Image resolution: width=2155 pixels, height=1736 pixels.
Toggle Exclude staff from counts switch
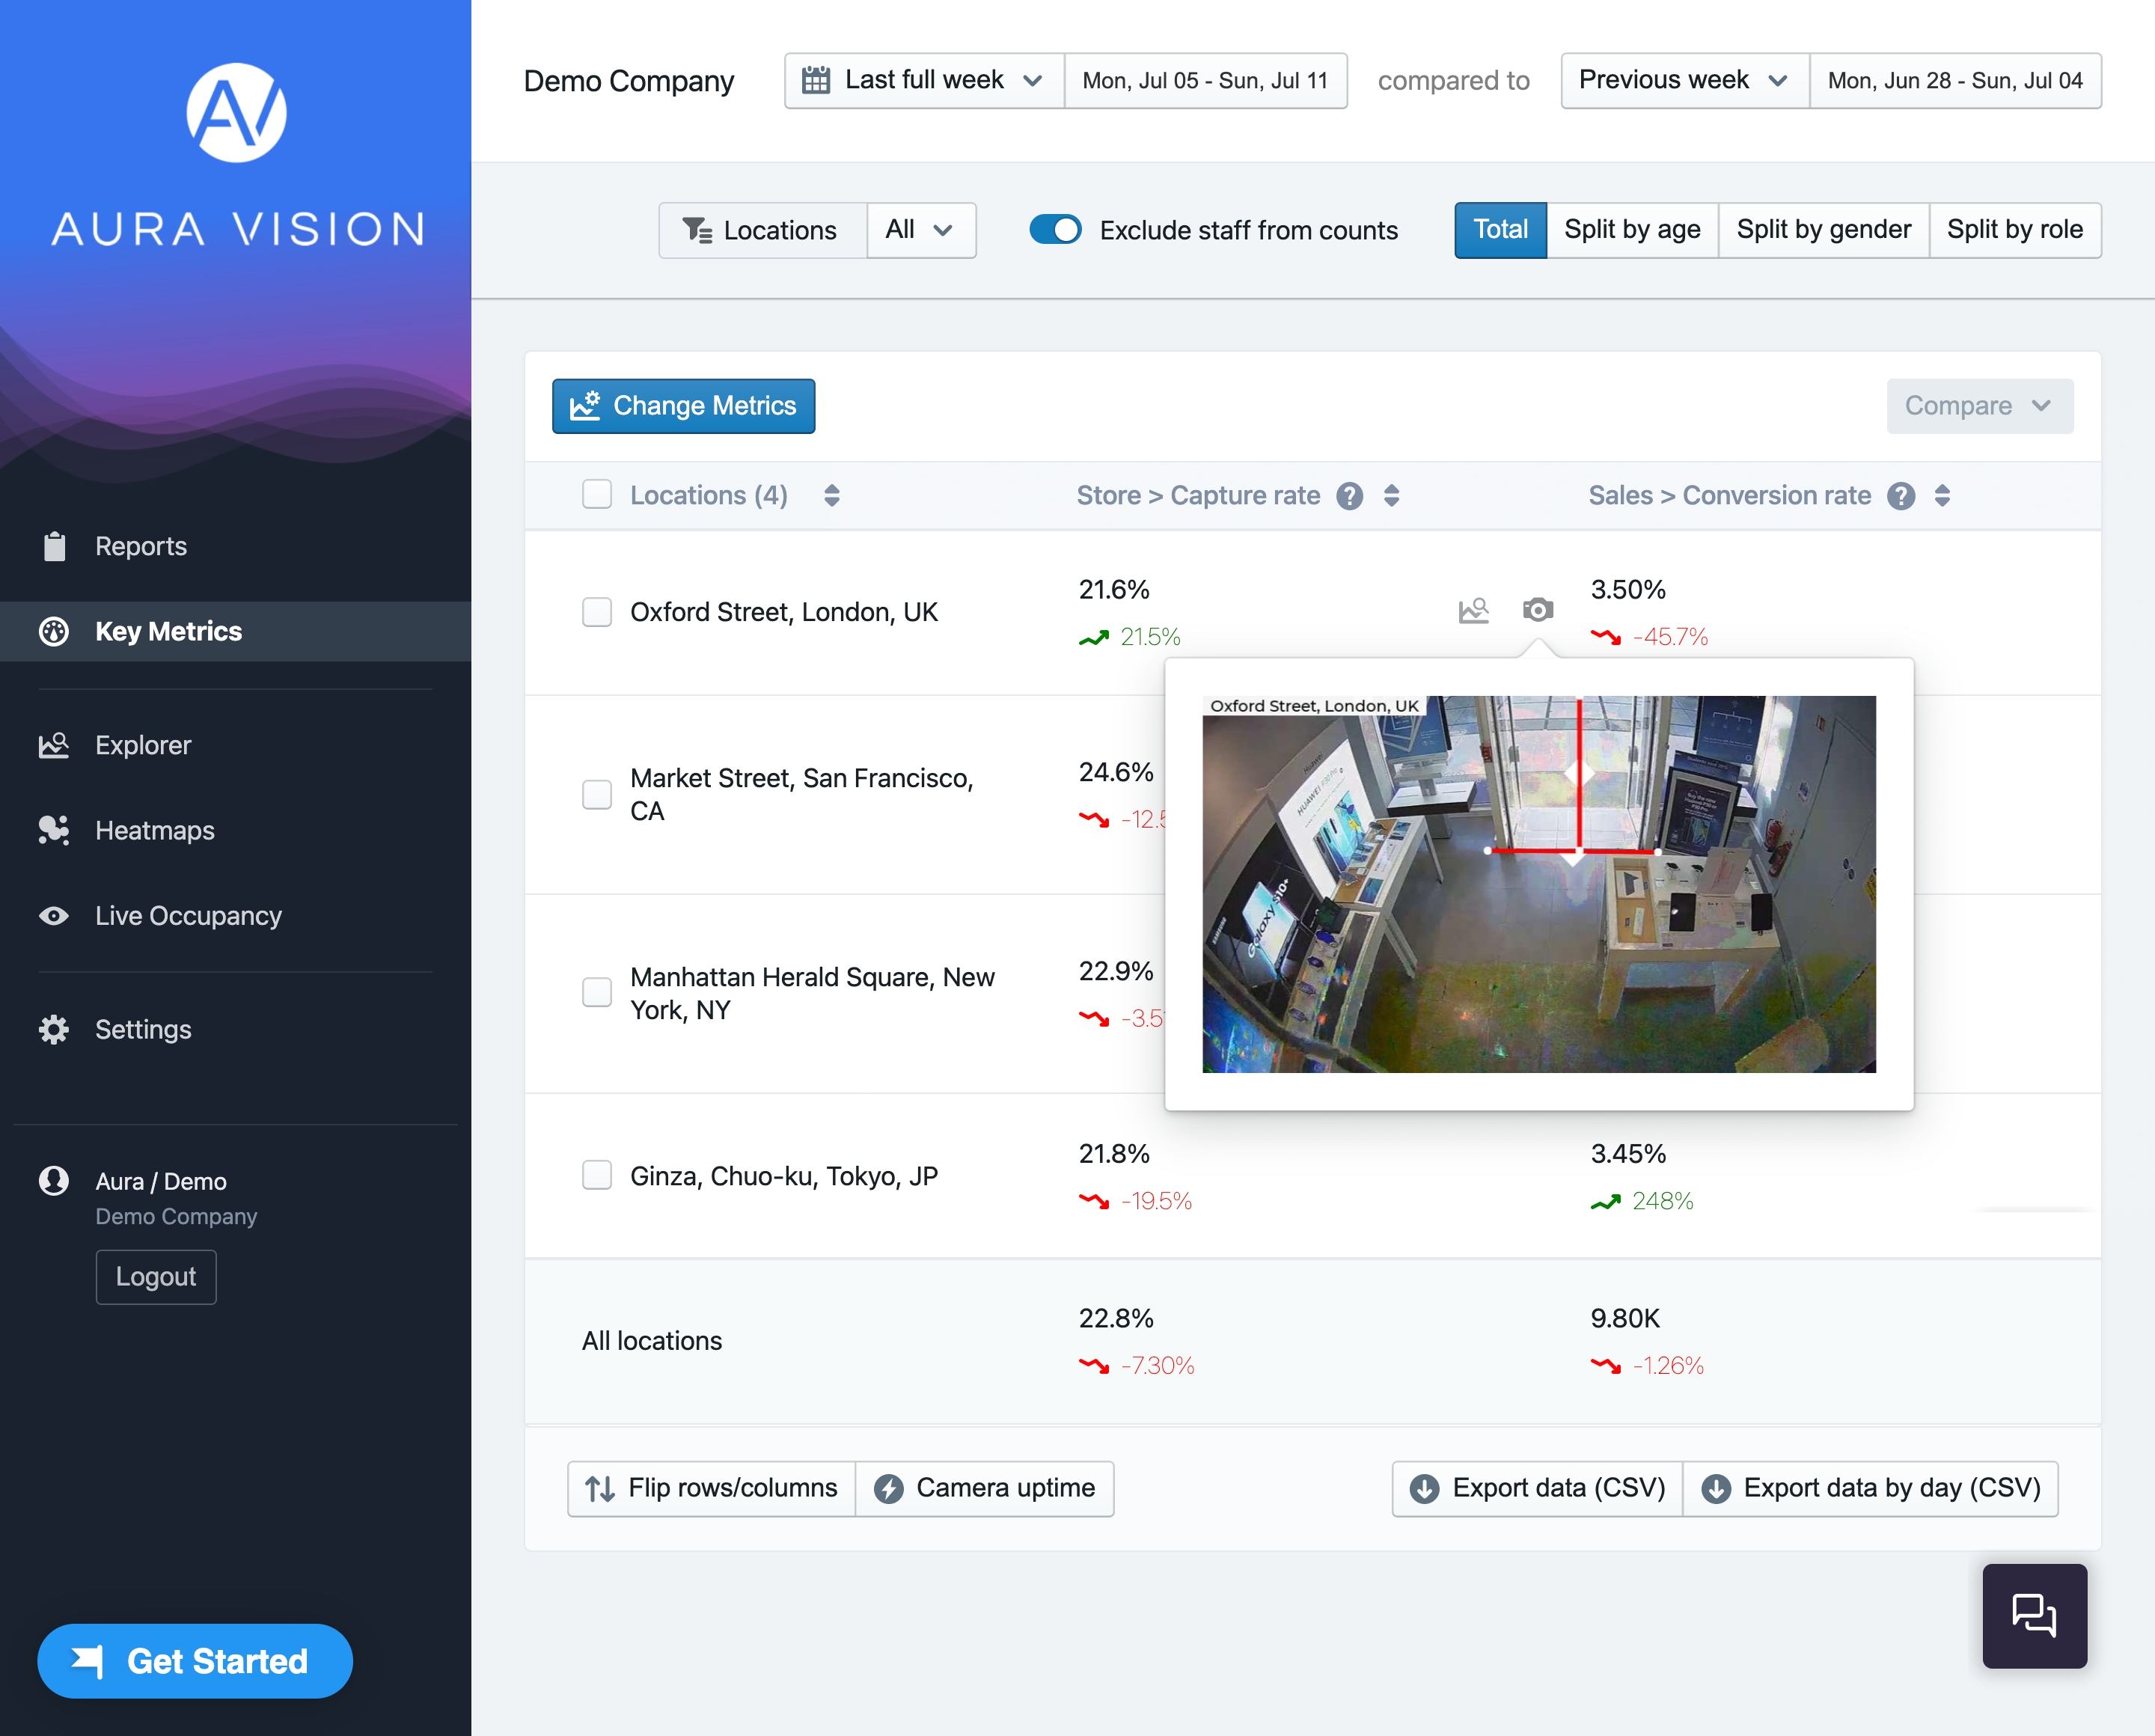(1055, 230)
